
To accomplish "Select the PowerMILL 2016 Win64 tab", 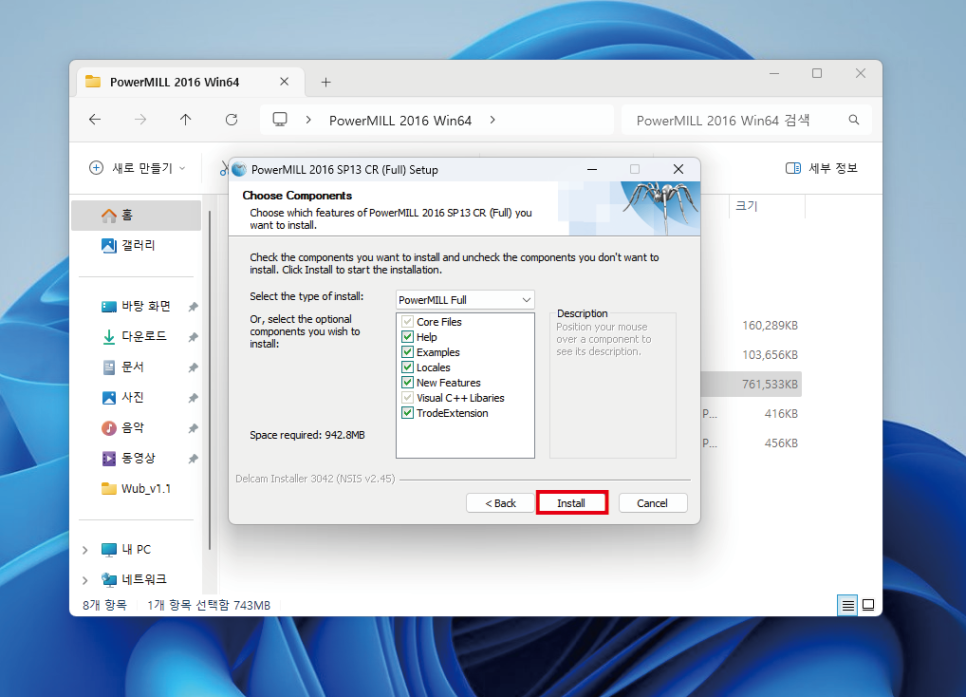I will pyautogui.click(x=190, y=82).
